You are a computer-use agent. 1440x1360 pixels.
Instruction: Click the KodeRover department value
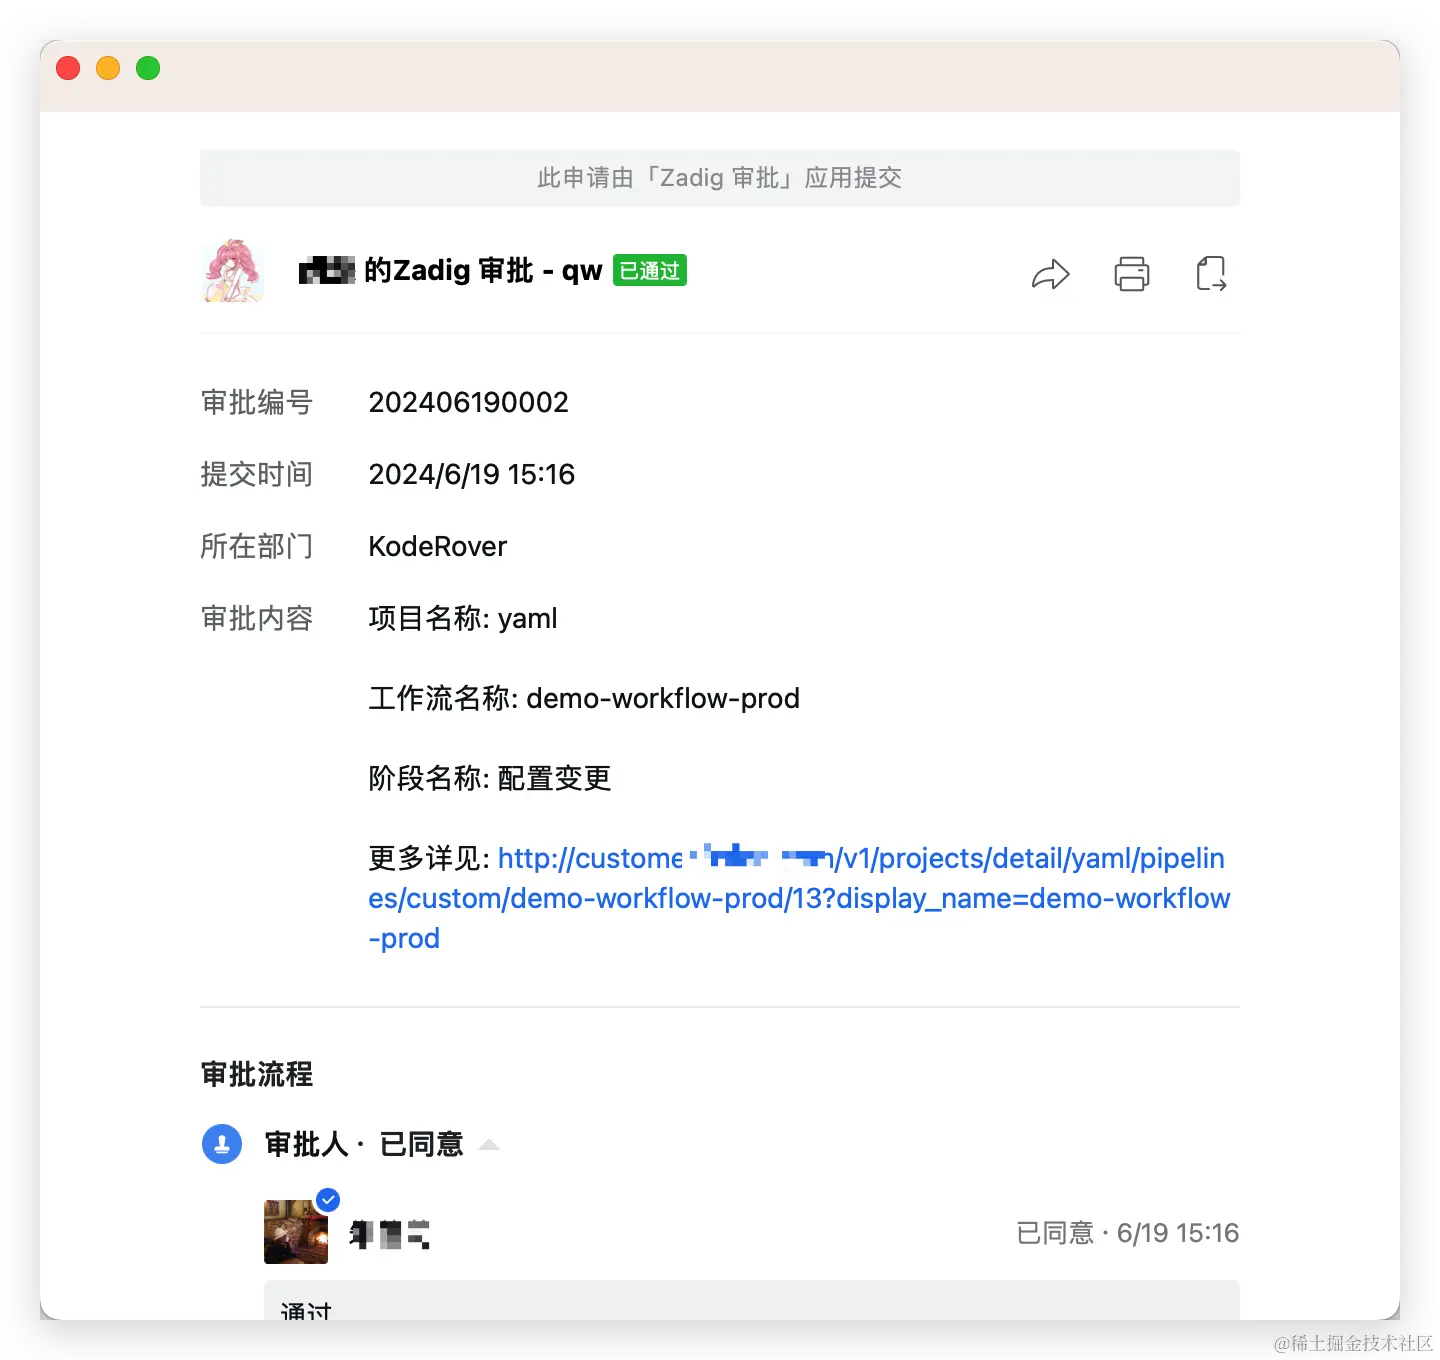tap(437, 546)
